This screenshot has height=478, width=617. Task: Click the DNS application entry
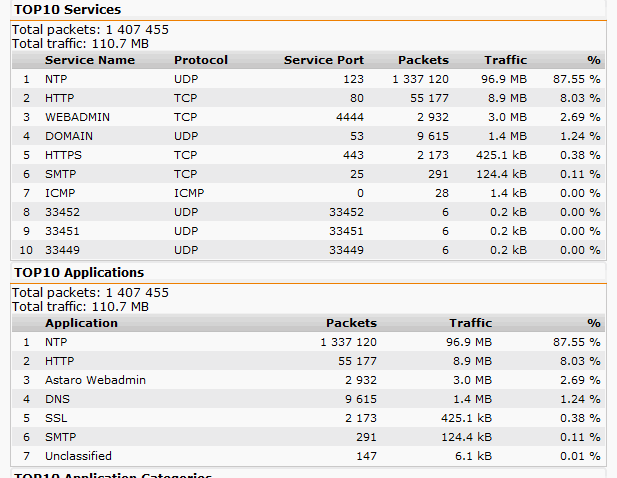pyautogui.click(x=57, y=399)
